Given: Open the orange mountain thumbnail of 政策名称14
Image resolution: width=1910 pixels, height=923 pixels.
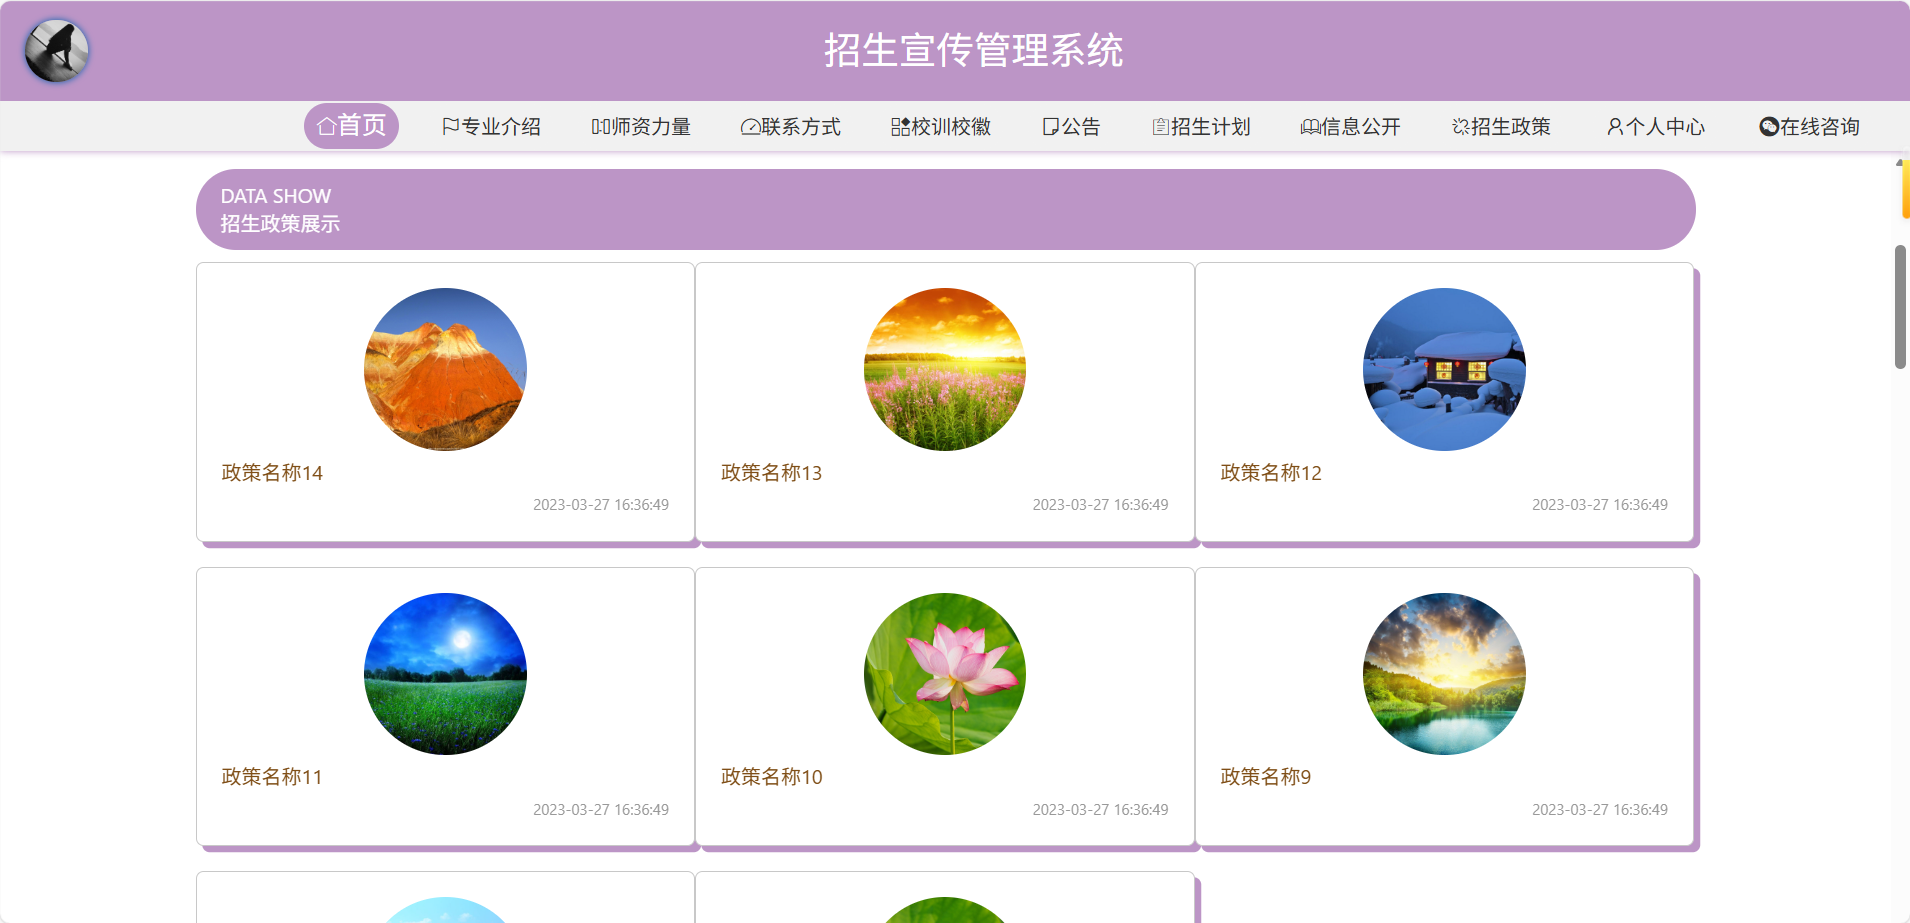Looking at the screenshot, I should coord(445,369).
